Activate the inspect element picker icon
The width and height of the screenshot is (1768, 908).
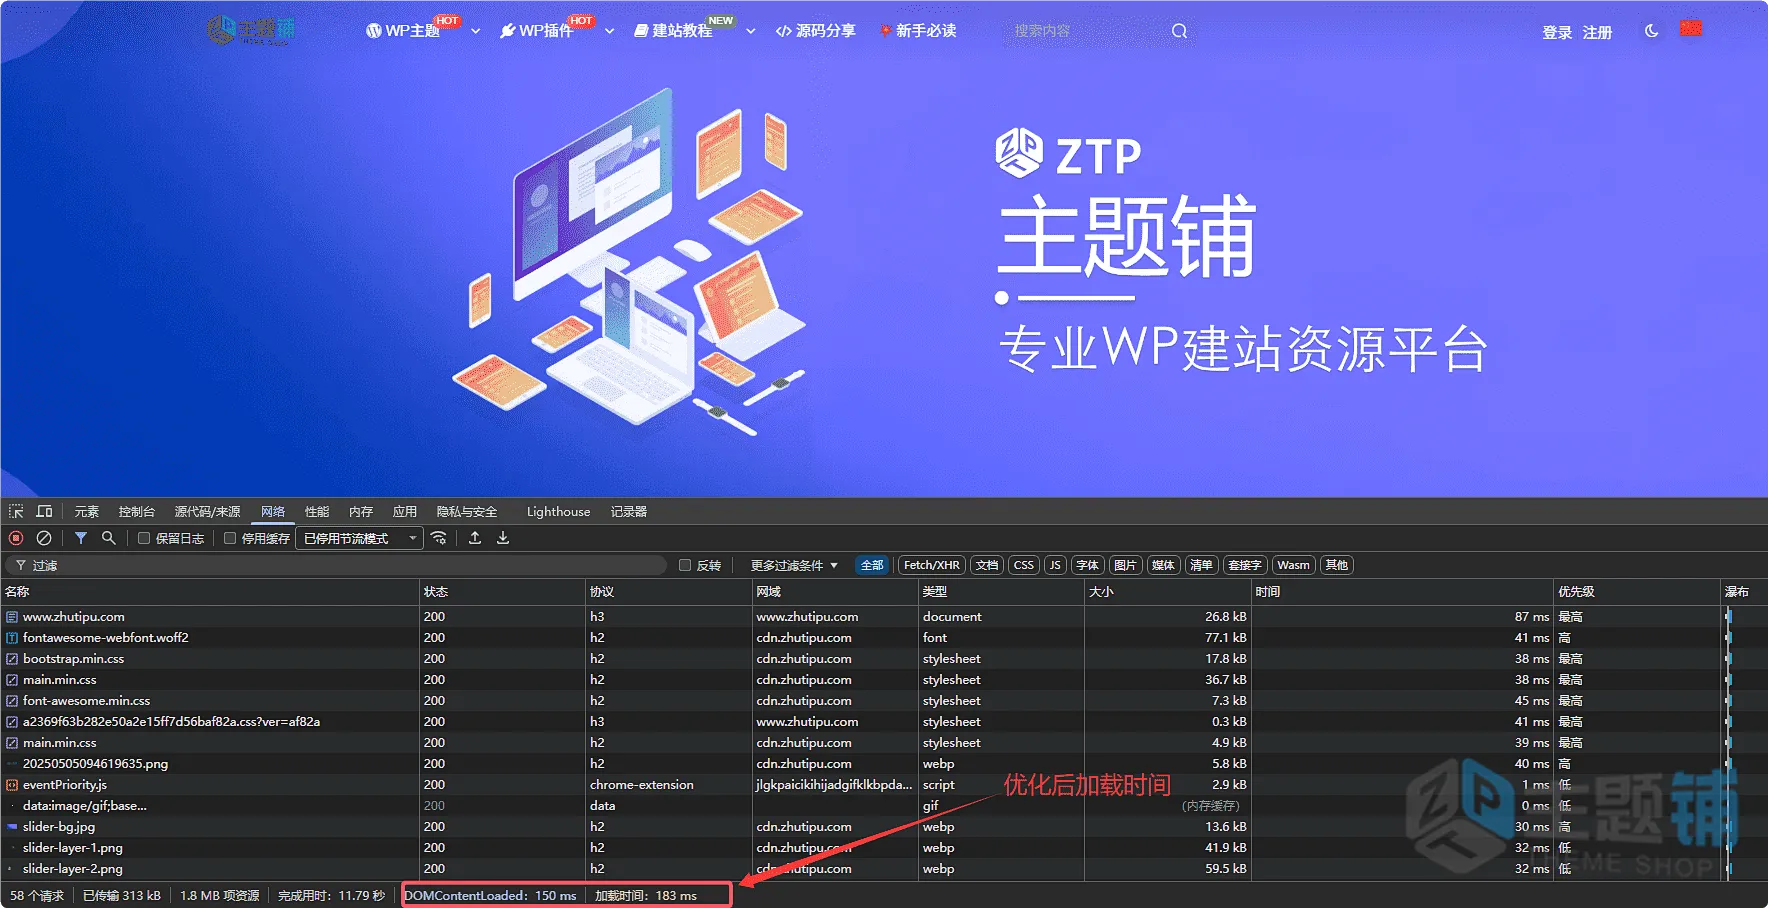point(16,511)
